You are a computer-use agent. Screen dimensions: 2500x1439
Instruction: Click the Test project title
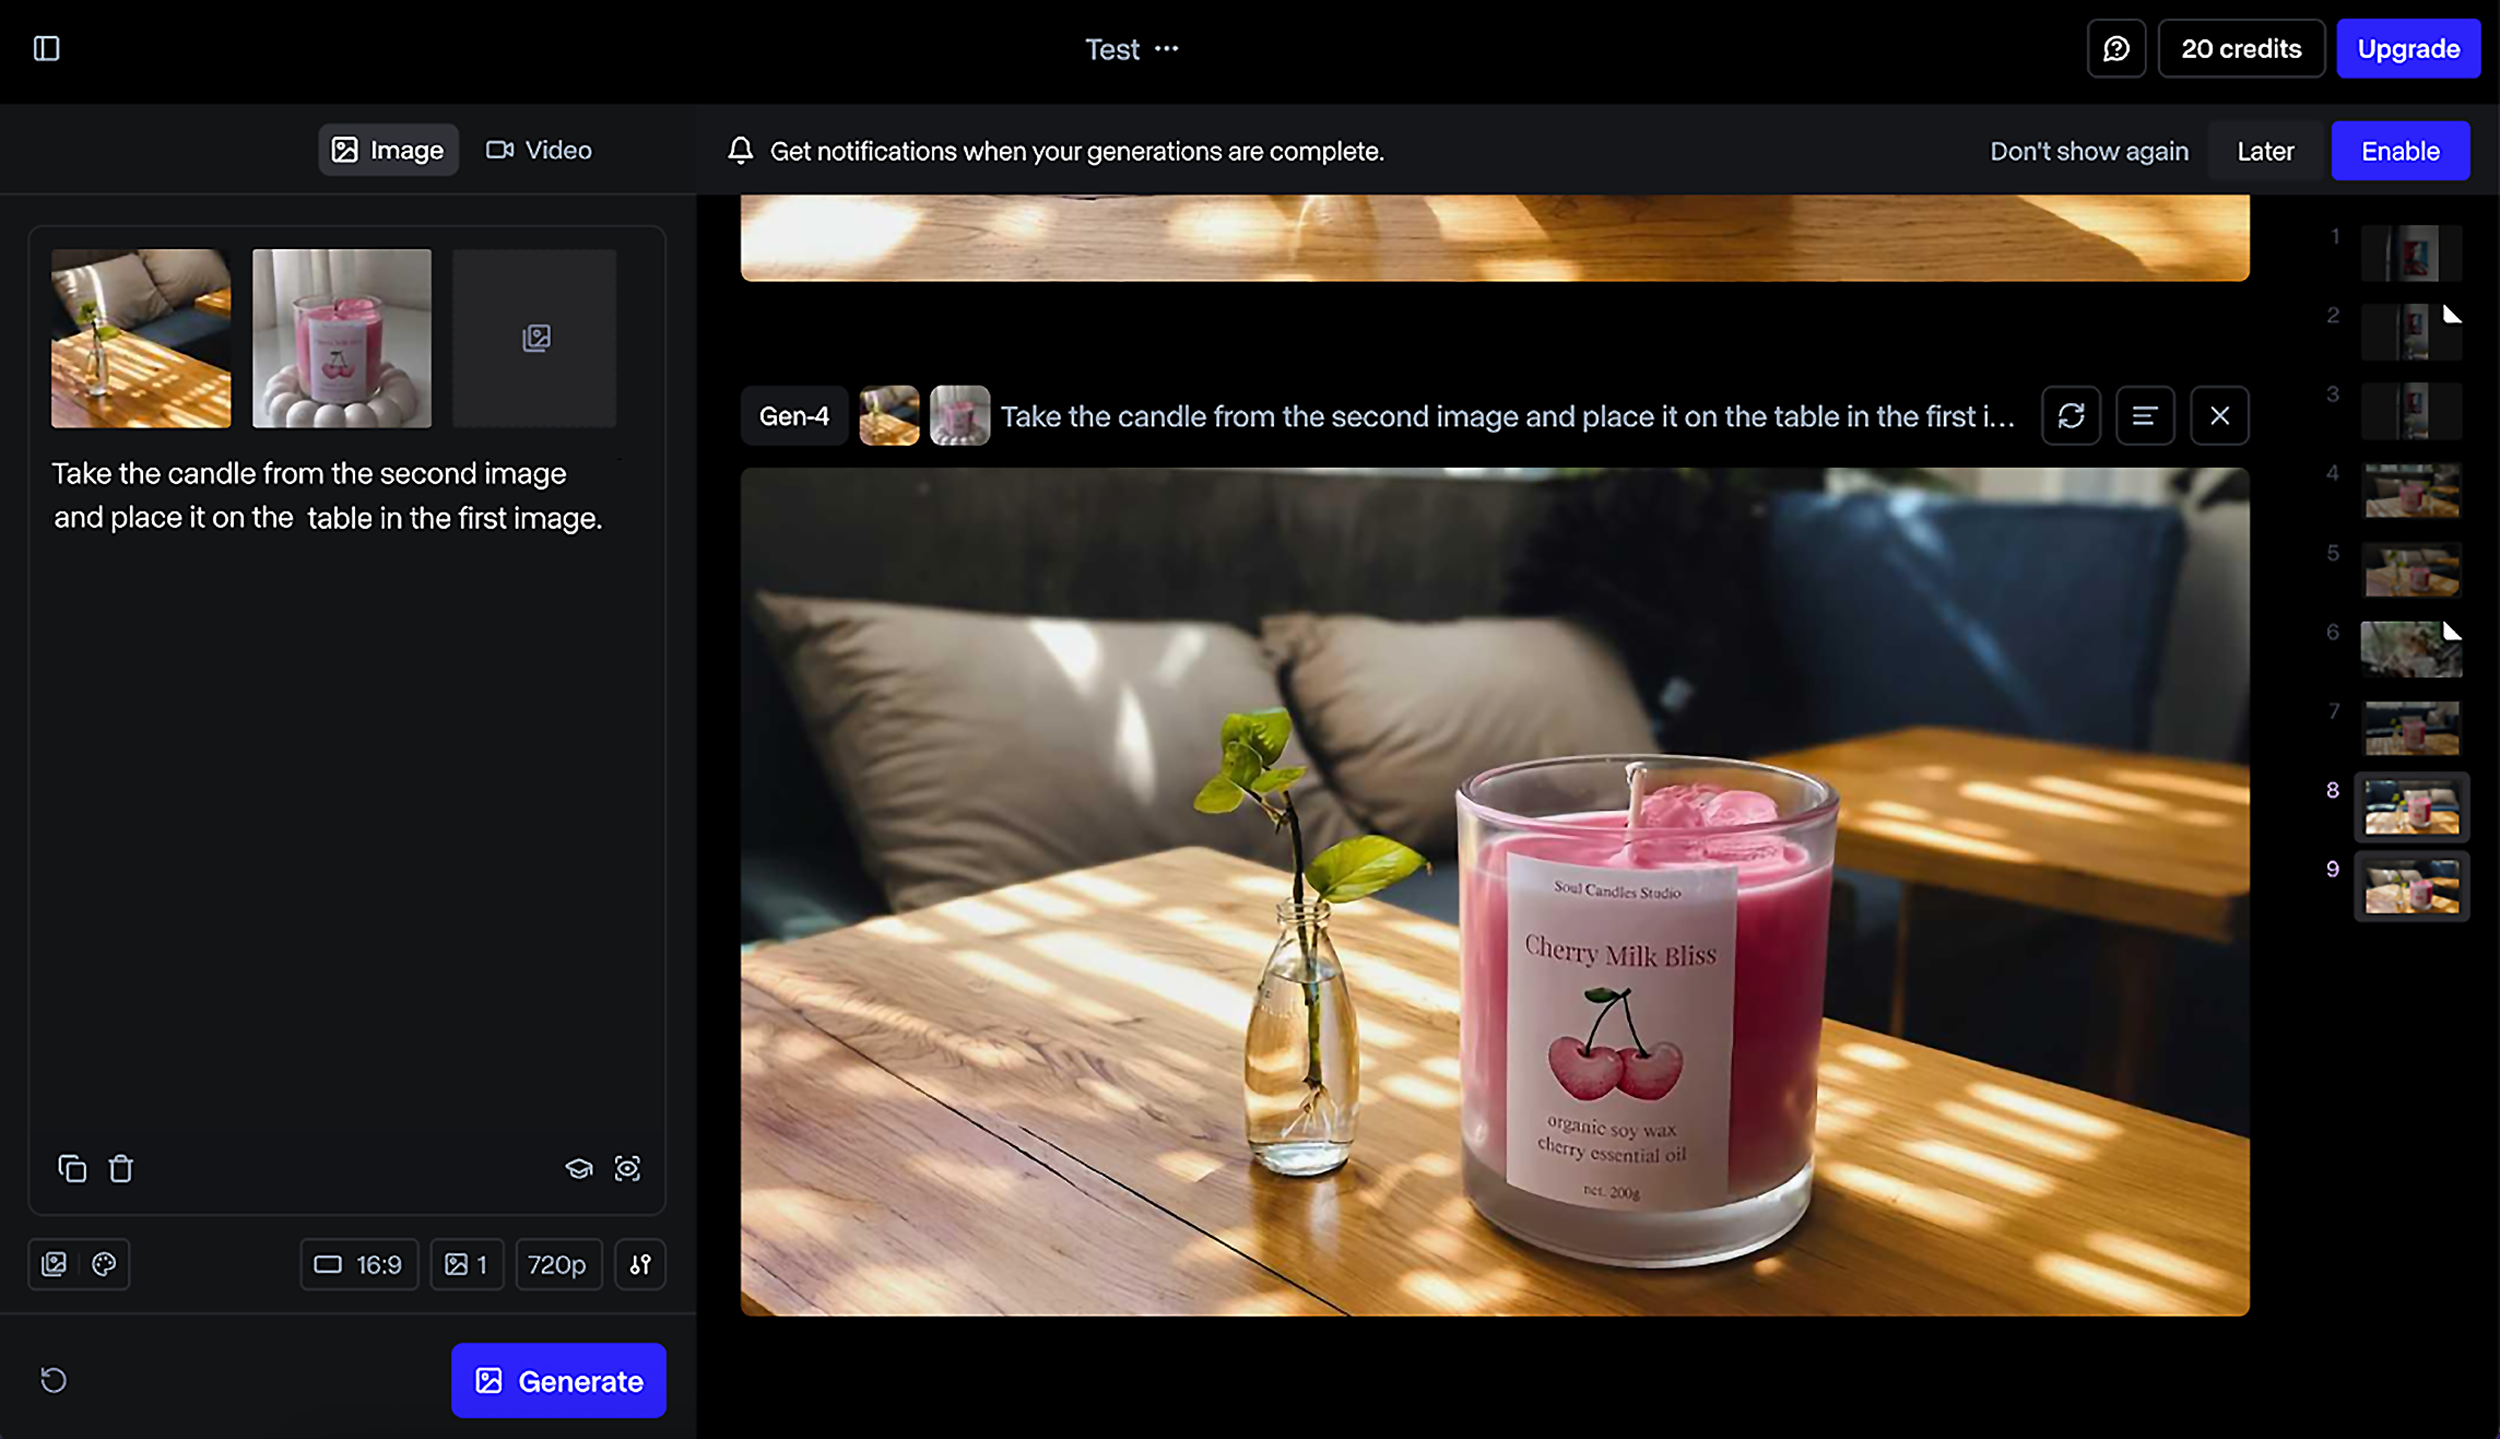click(1112, 49)
